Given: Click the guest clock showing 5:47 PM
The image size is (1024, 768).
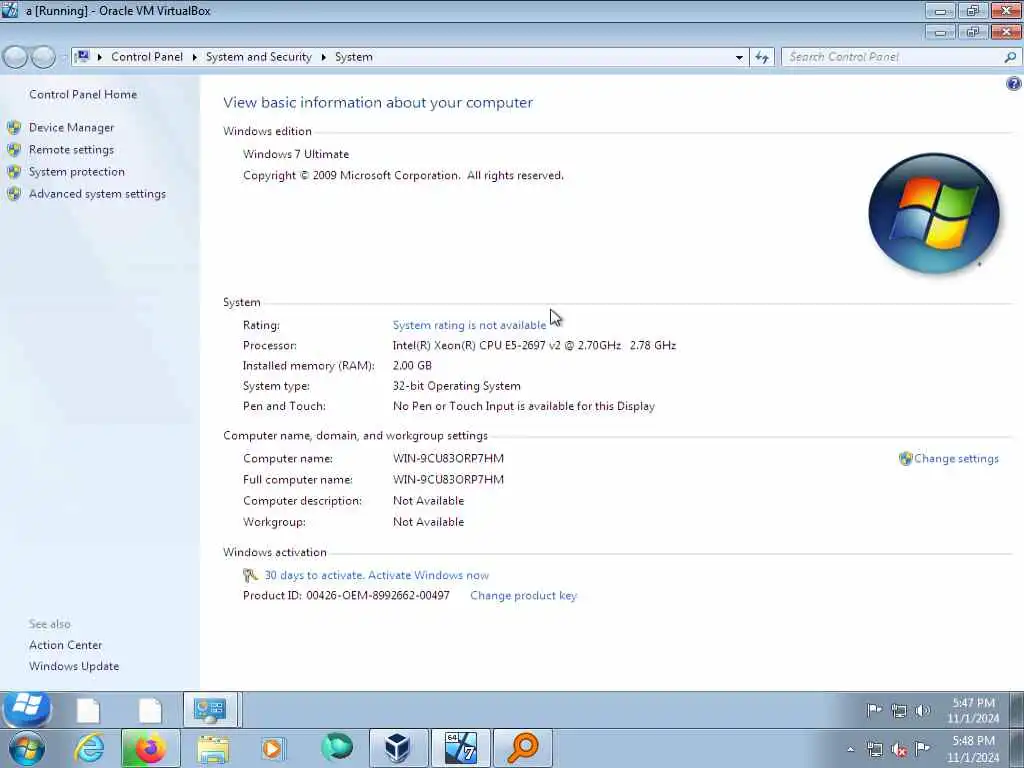Looking at the screenshot, I should (x=974, y=711).
